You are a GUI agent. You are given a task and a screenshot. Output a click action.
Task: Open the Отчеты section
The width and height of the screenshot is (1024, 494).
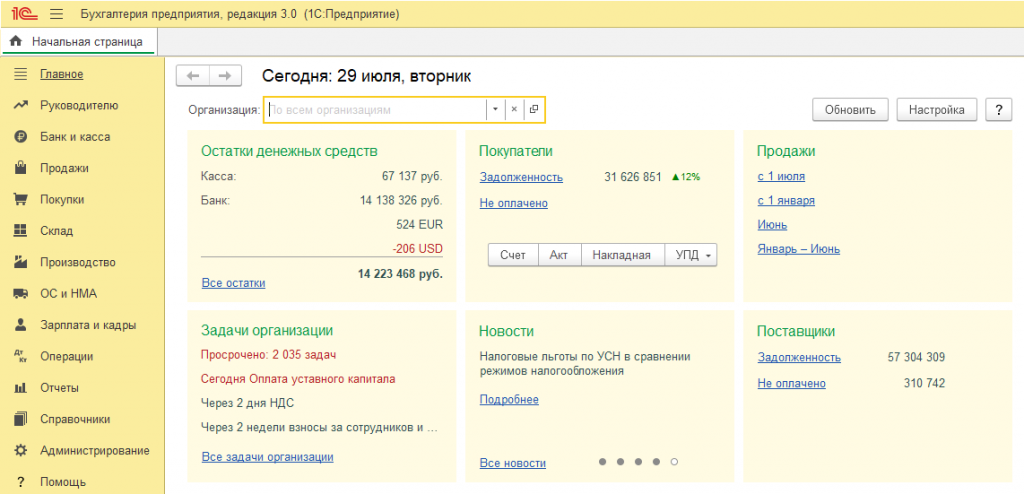point(59,387)
